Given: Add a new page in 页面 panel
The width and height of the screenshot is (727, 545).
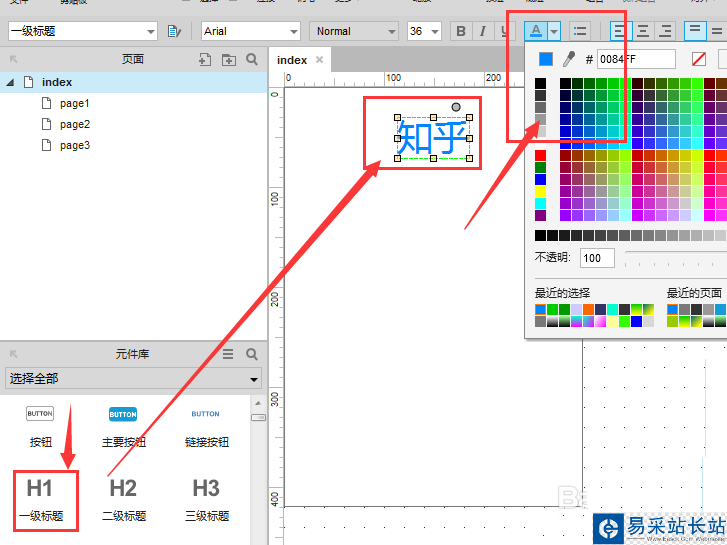Looking at the screenshot, I should coord(204,59).
